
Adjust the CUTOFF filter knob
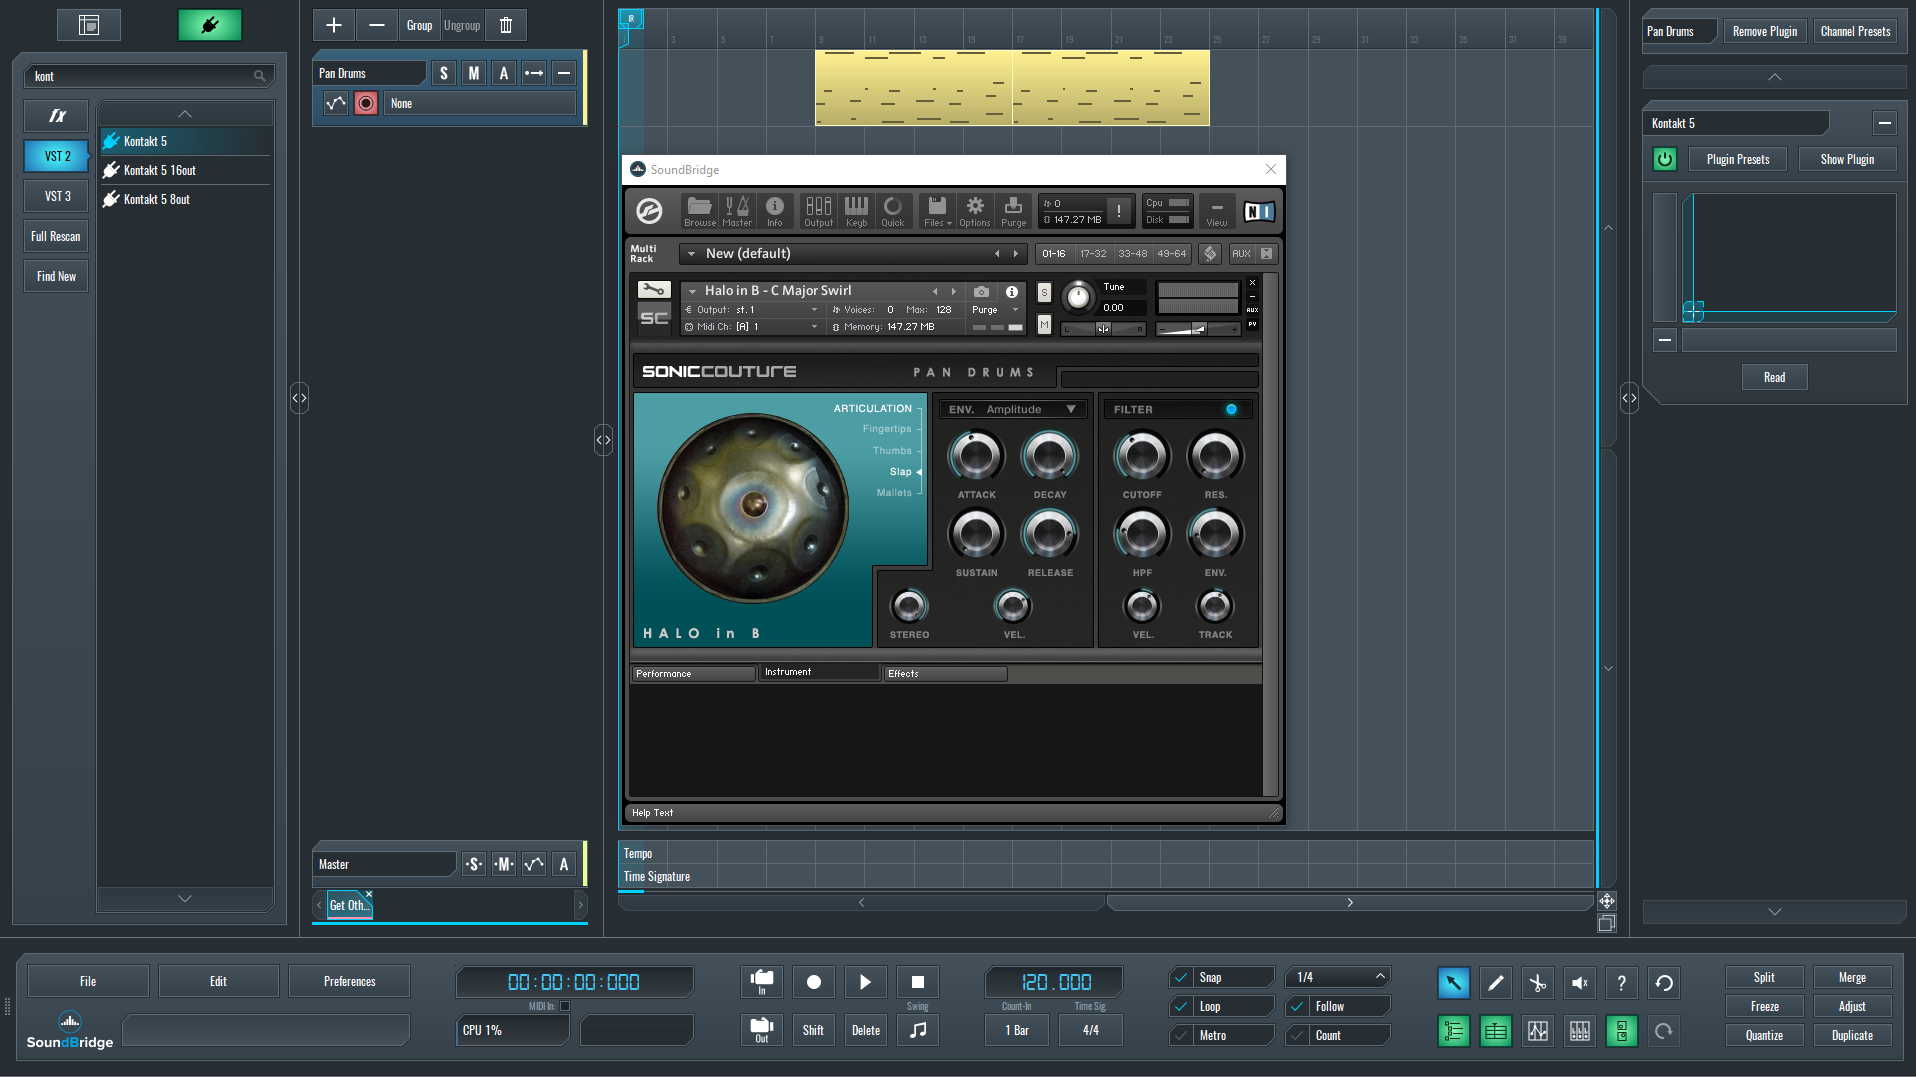click(1141, 457)
